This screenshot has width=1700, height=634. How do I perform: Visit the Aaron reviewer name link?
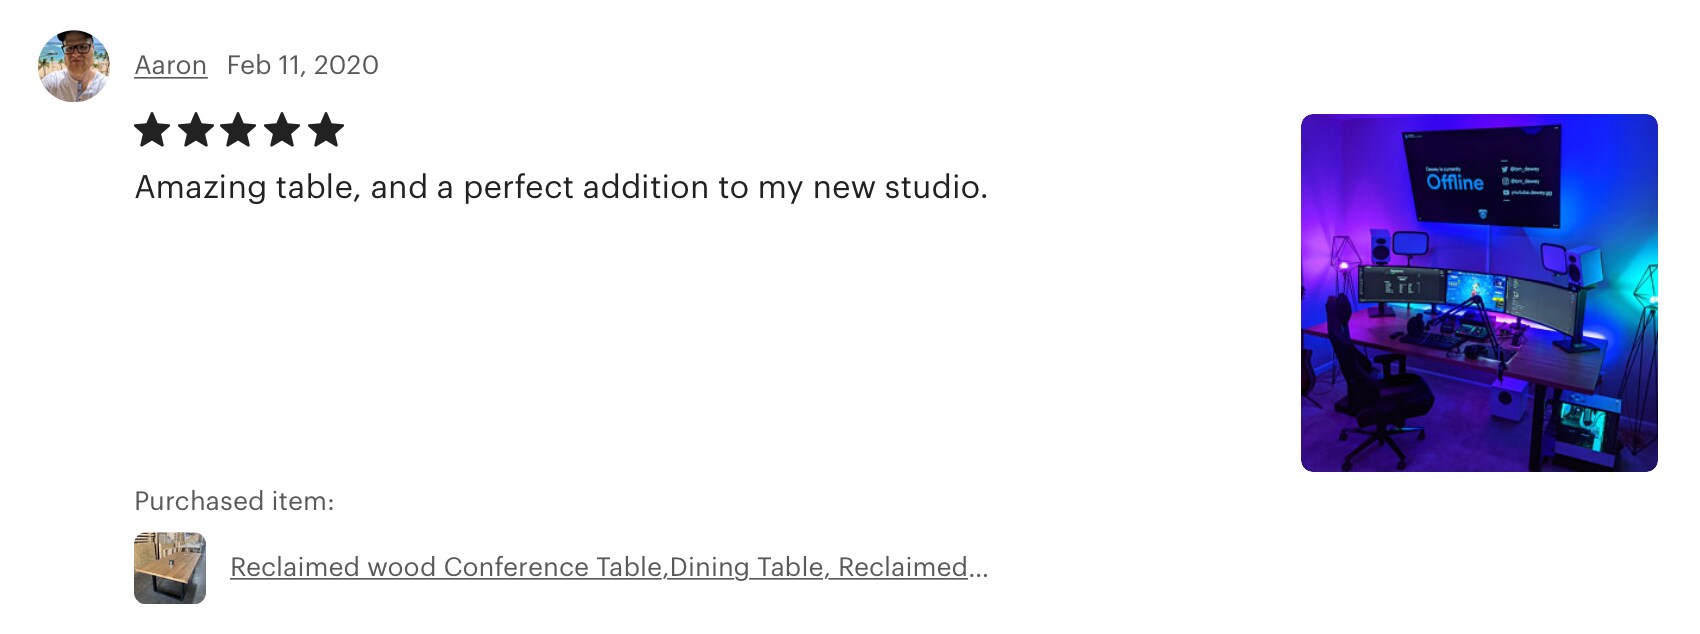170,65
